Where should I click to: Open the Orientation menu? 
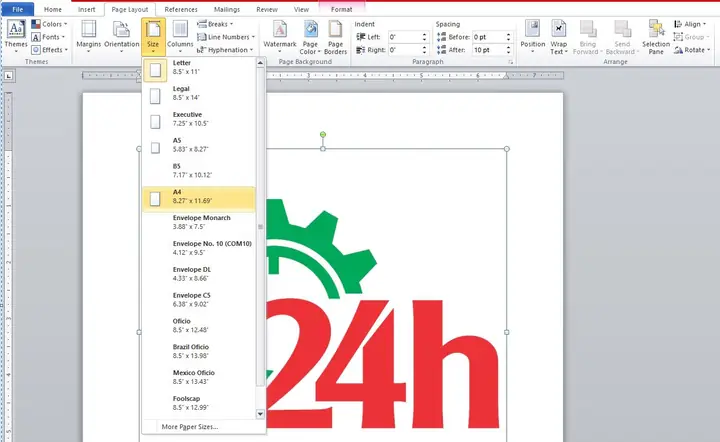[122, 36]
